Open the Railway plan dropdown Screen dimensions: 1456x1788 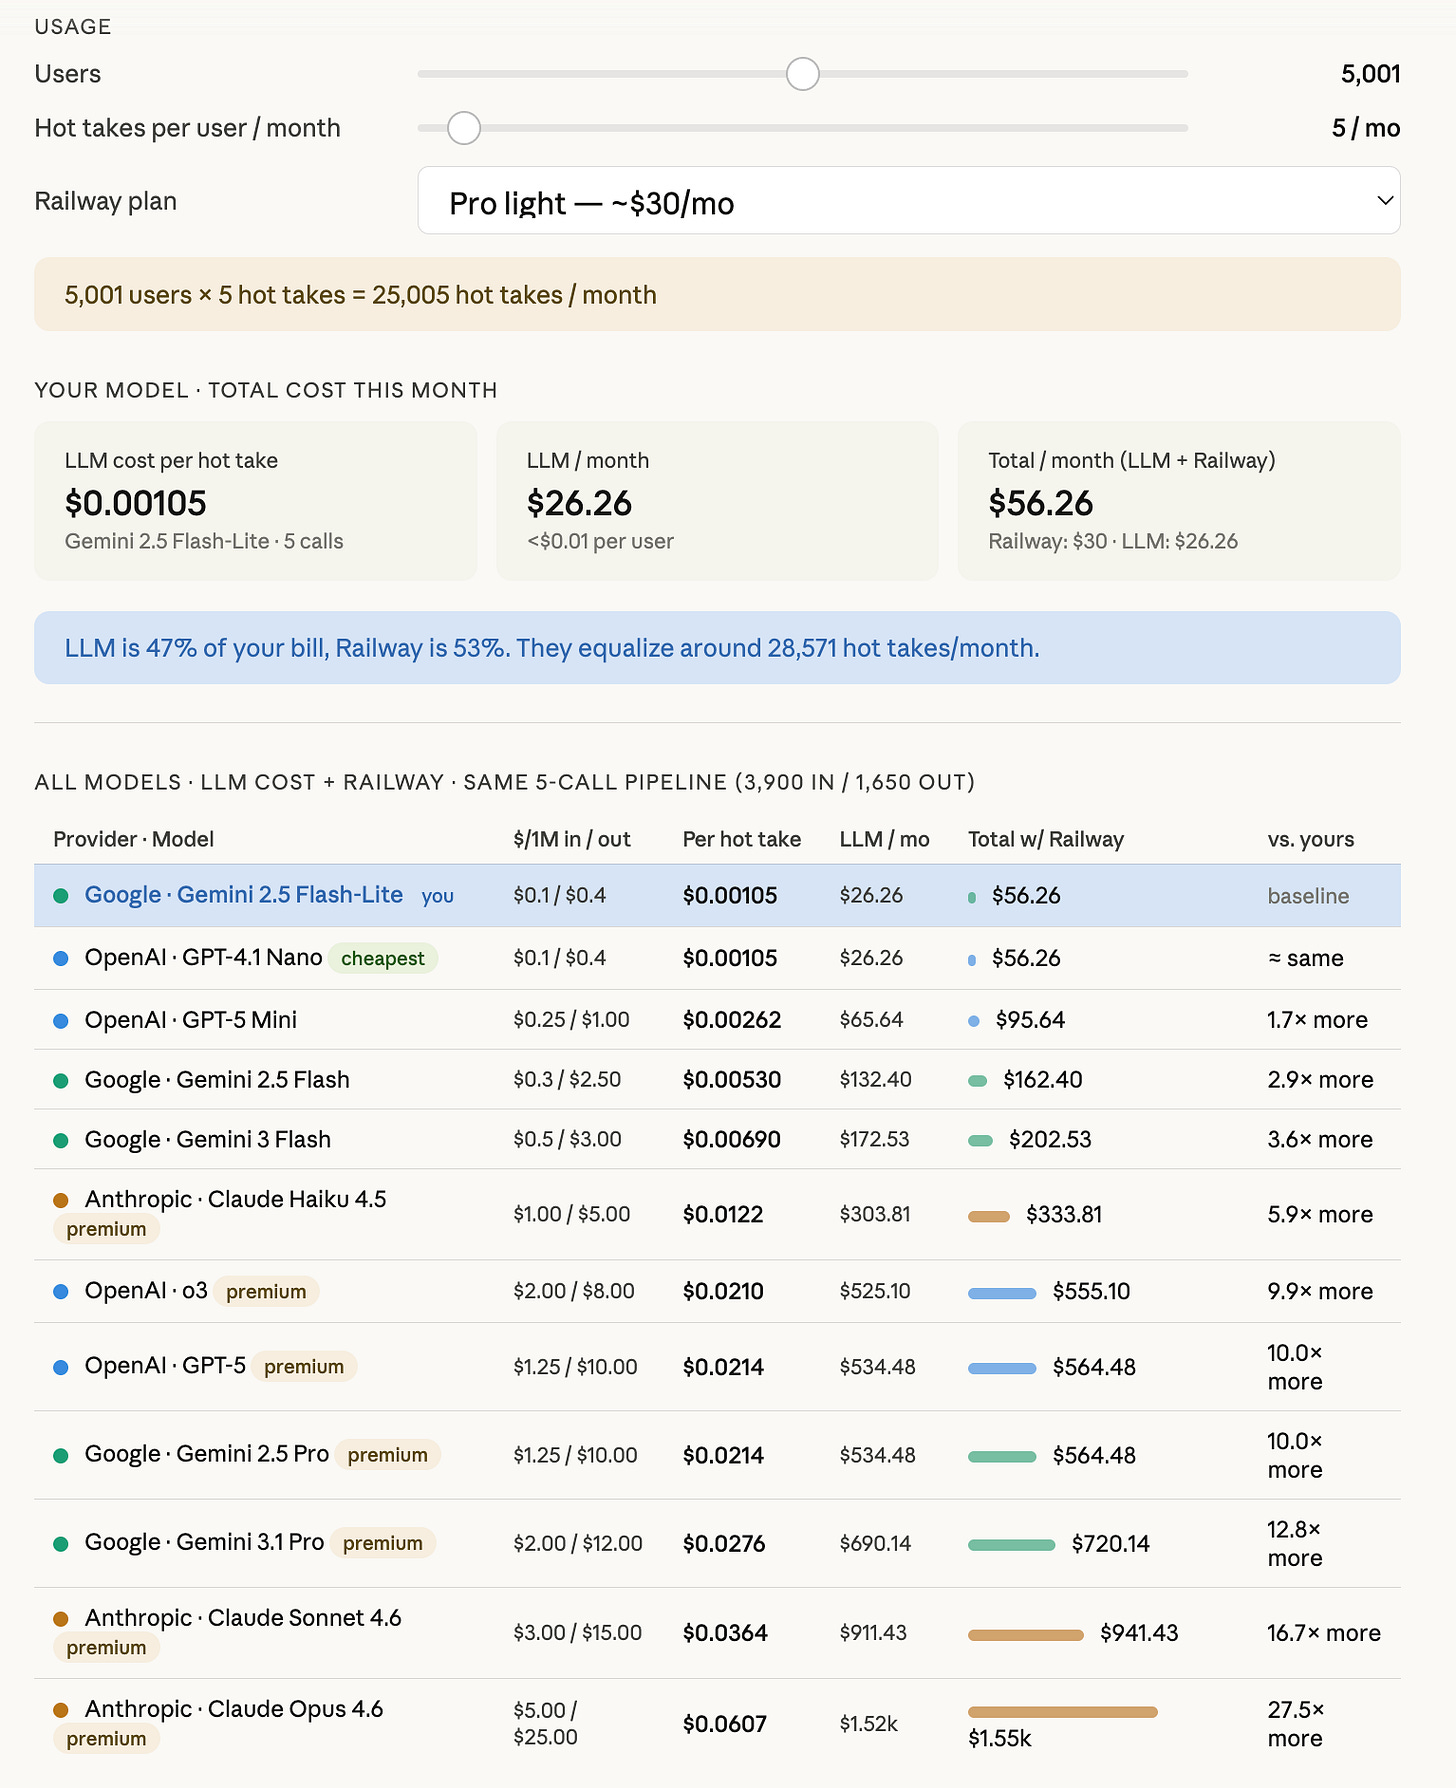pyautogui.click(x=908, y=201)
